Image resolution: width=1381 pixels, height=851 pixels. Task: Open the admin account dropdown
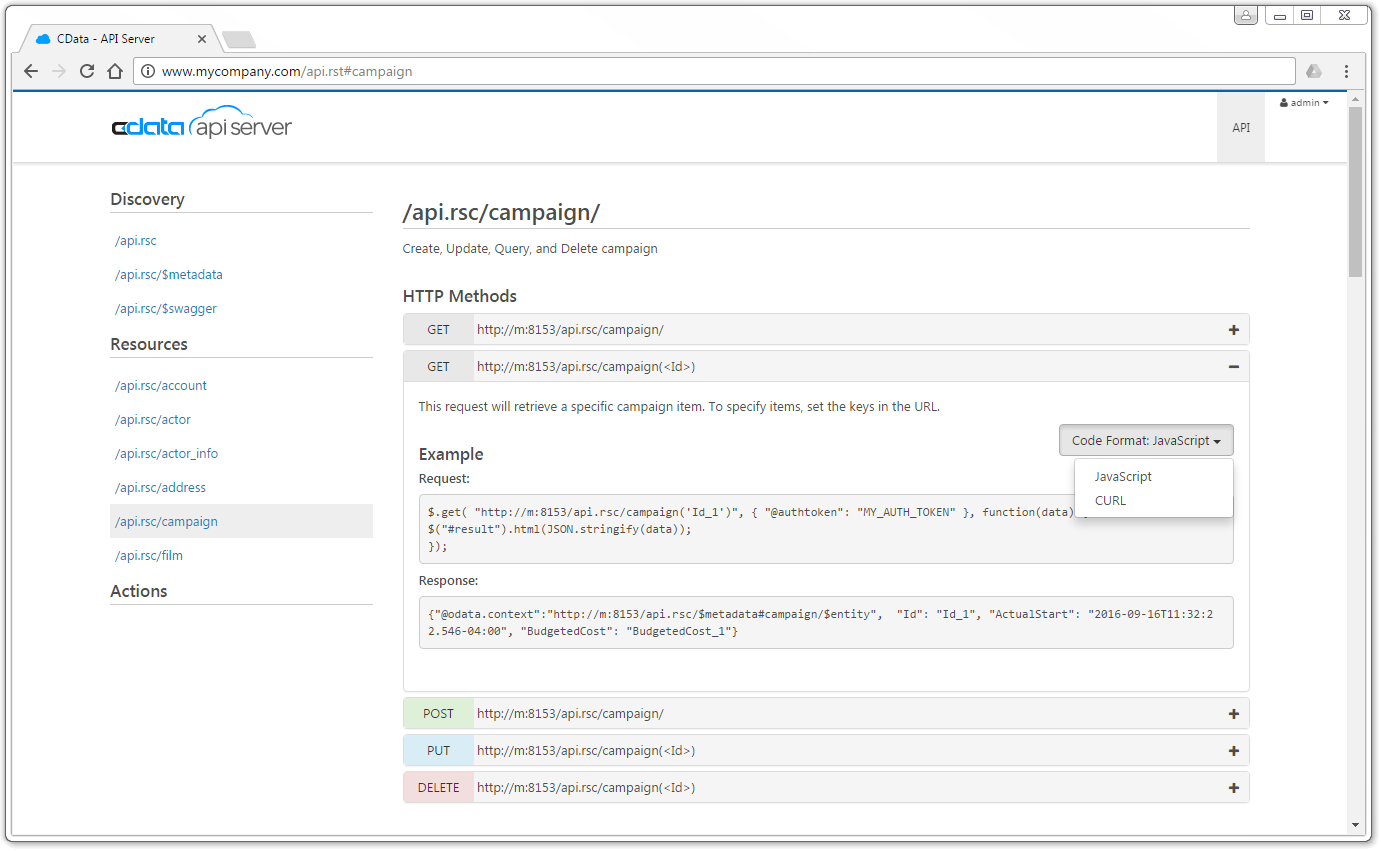pyautogui.click(x=1303, y=102)
